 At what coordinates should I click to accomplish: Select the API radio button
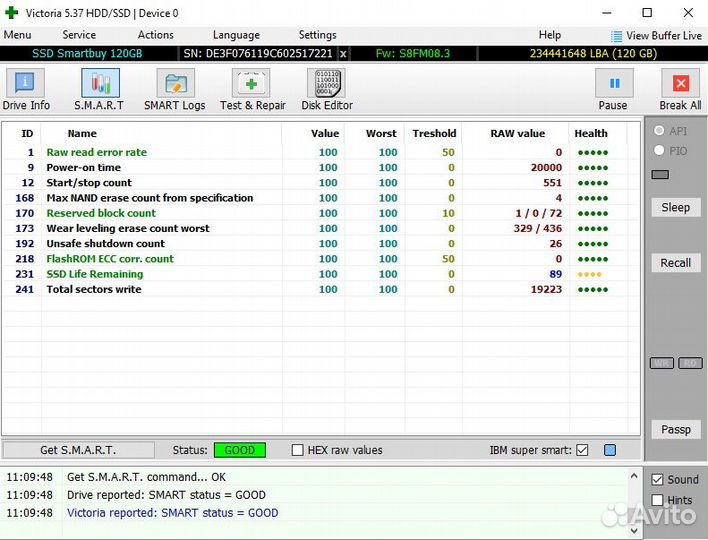[659, 131]
